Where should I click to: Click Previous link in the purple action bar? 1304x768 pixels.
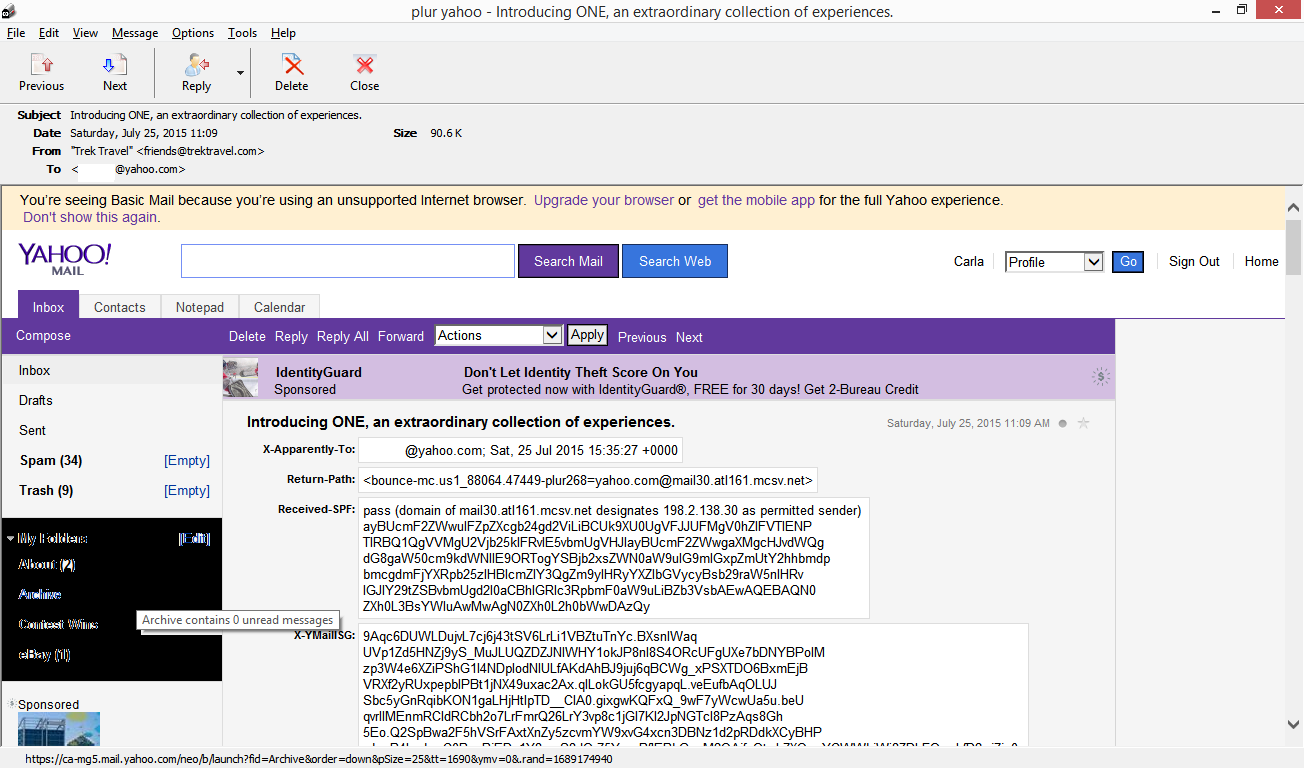pos(642,337)
